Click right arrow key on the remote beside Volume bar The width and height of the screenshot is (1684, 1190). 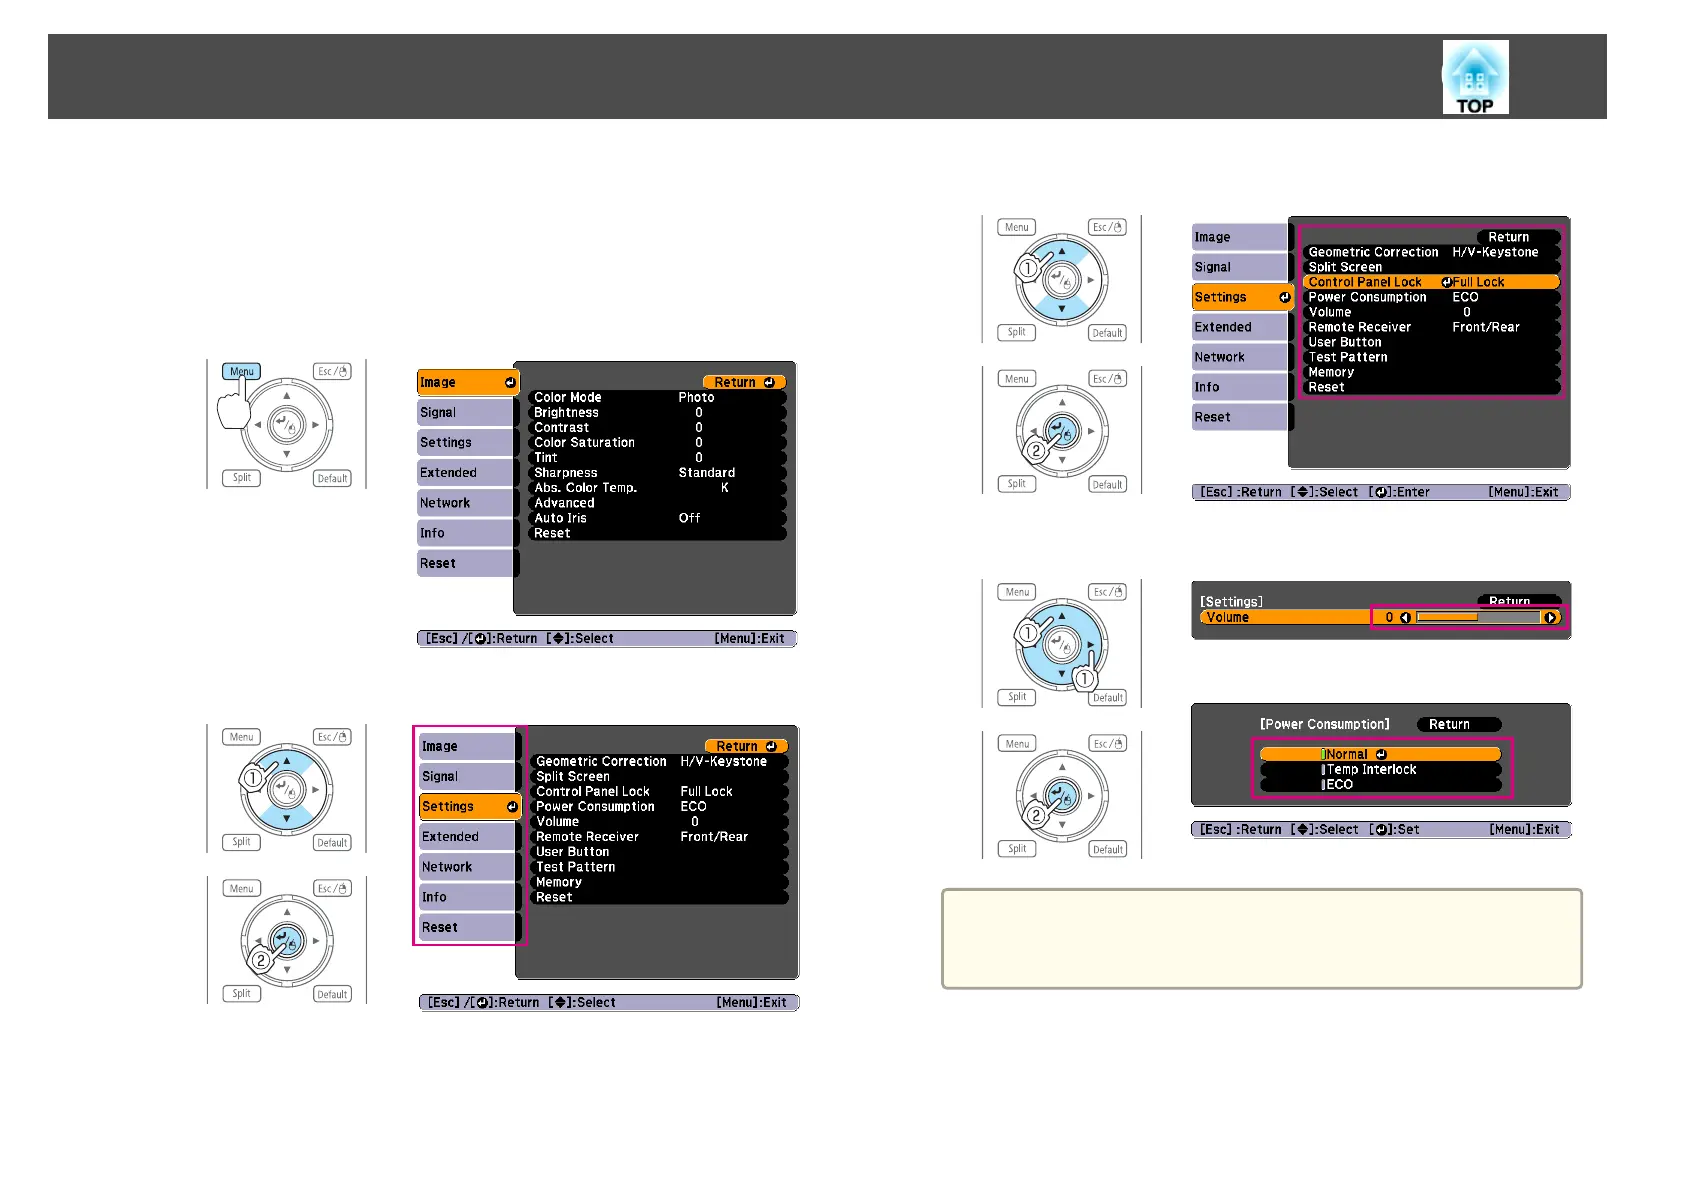(x=1091, y=646)
